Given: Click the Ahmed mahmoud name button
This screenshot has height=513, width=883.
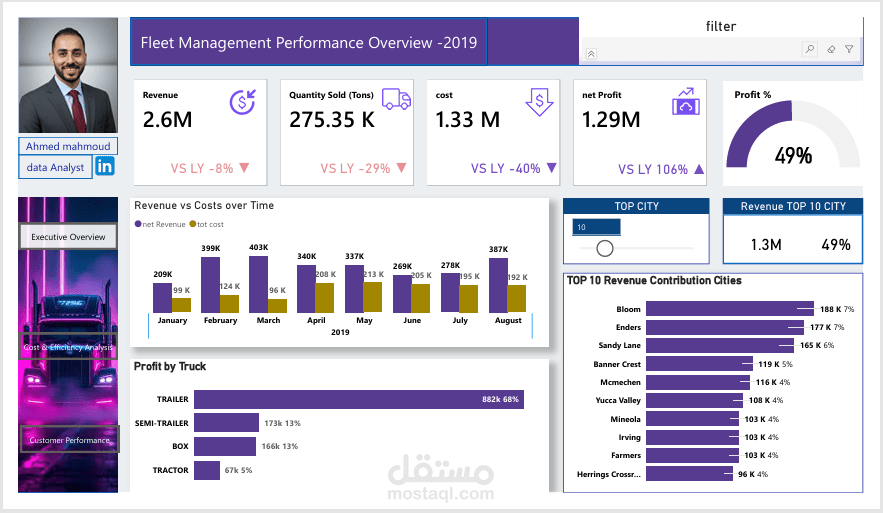Looking at the screenshot, I should (x=68, y=146).
